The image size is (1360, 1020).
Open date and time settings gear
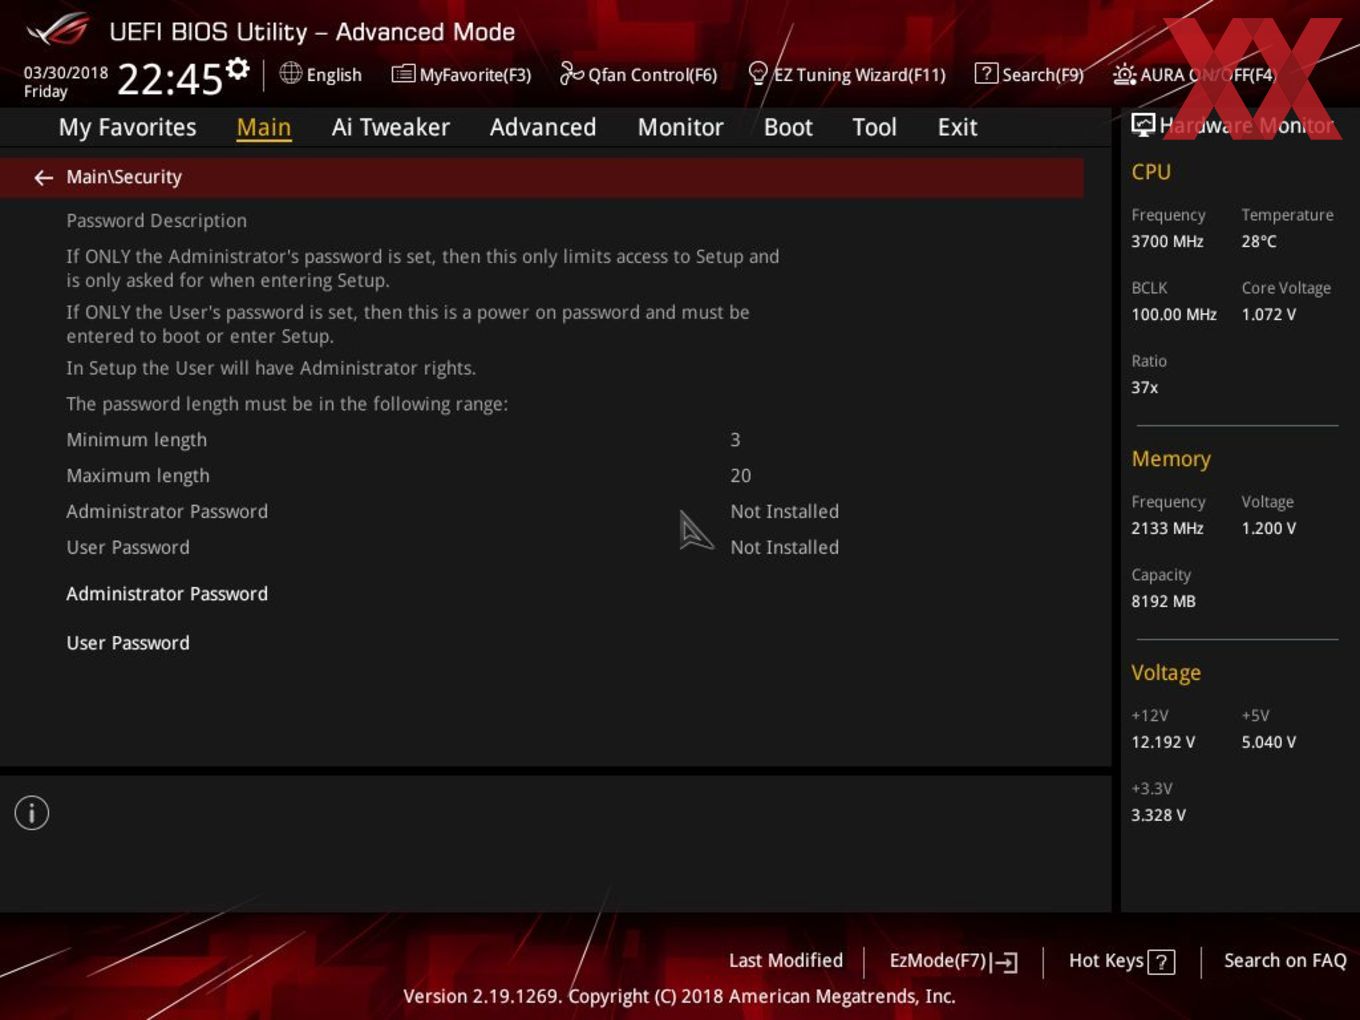[237, 68]
